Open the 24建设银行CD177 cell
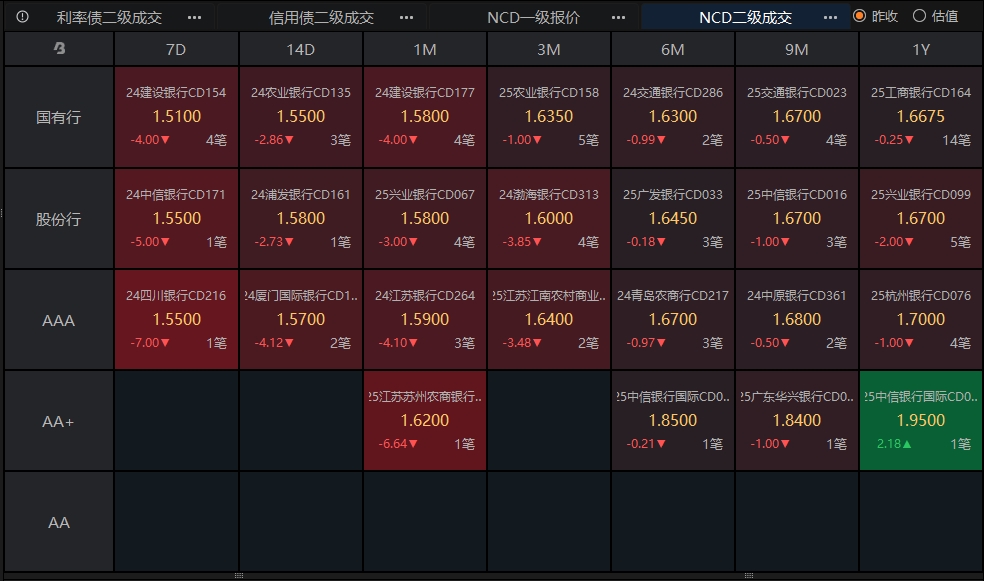984x581 pixels. click(x=425, y=117)
